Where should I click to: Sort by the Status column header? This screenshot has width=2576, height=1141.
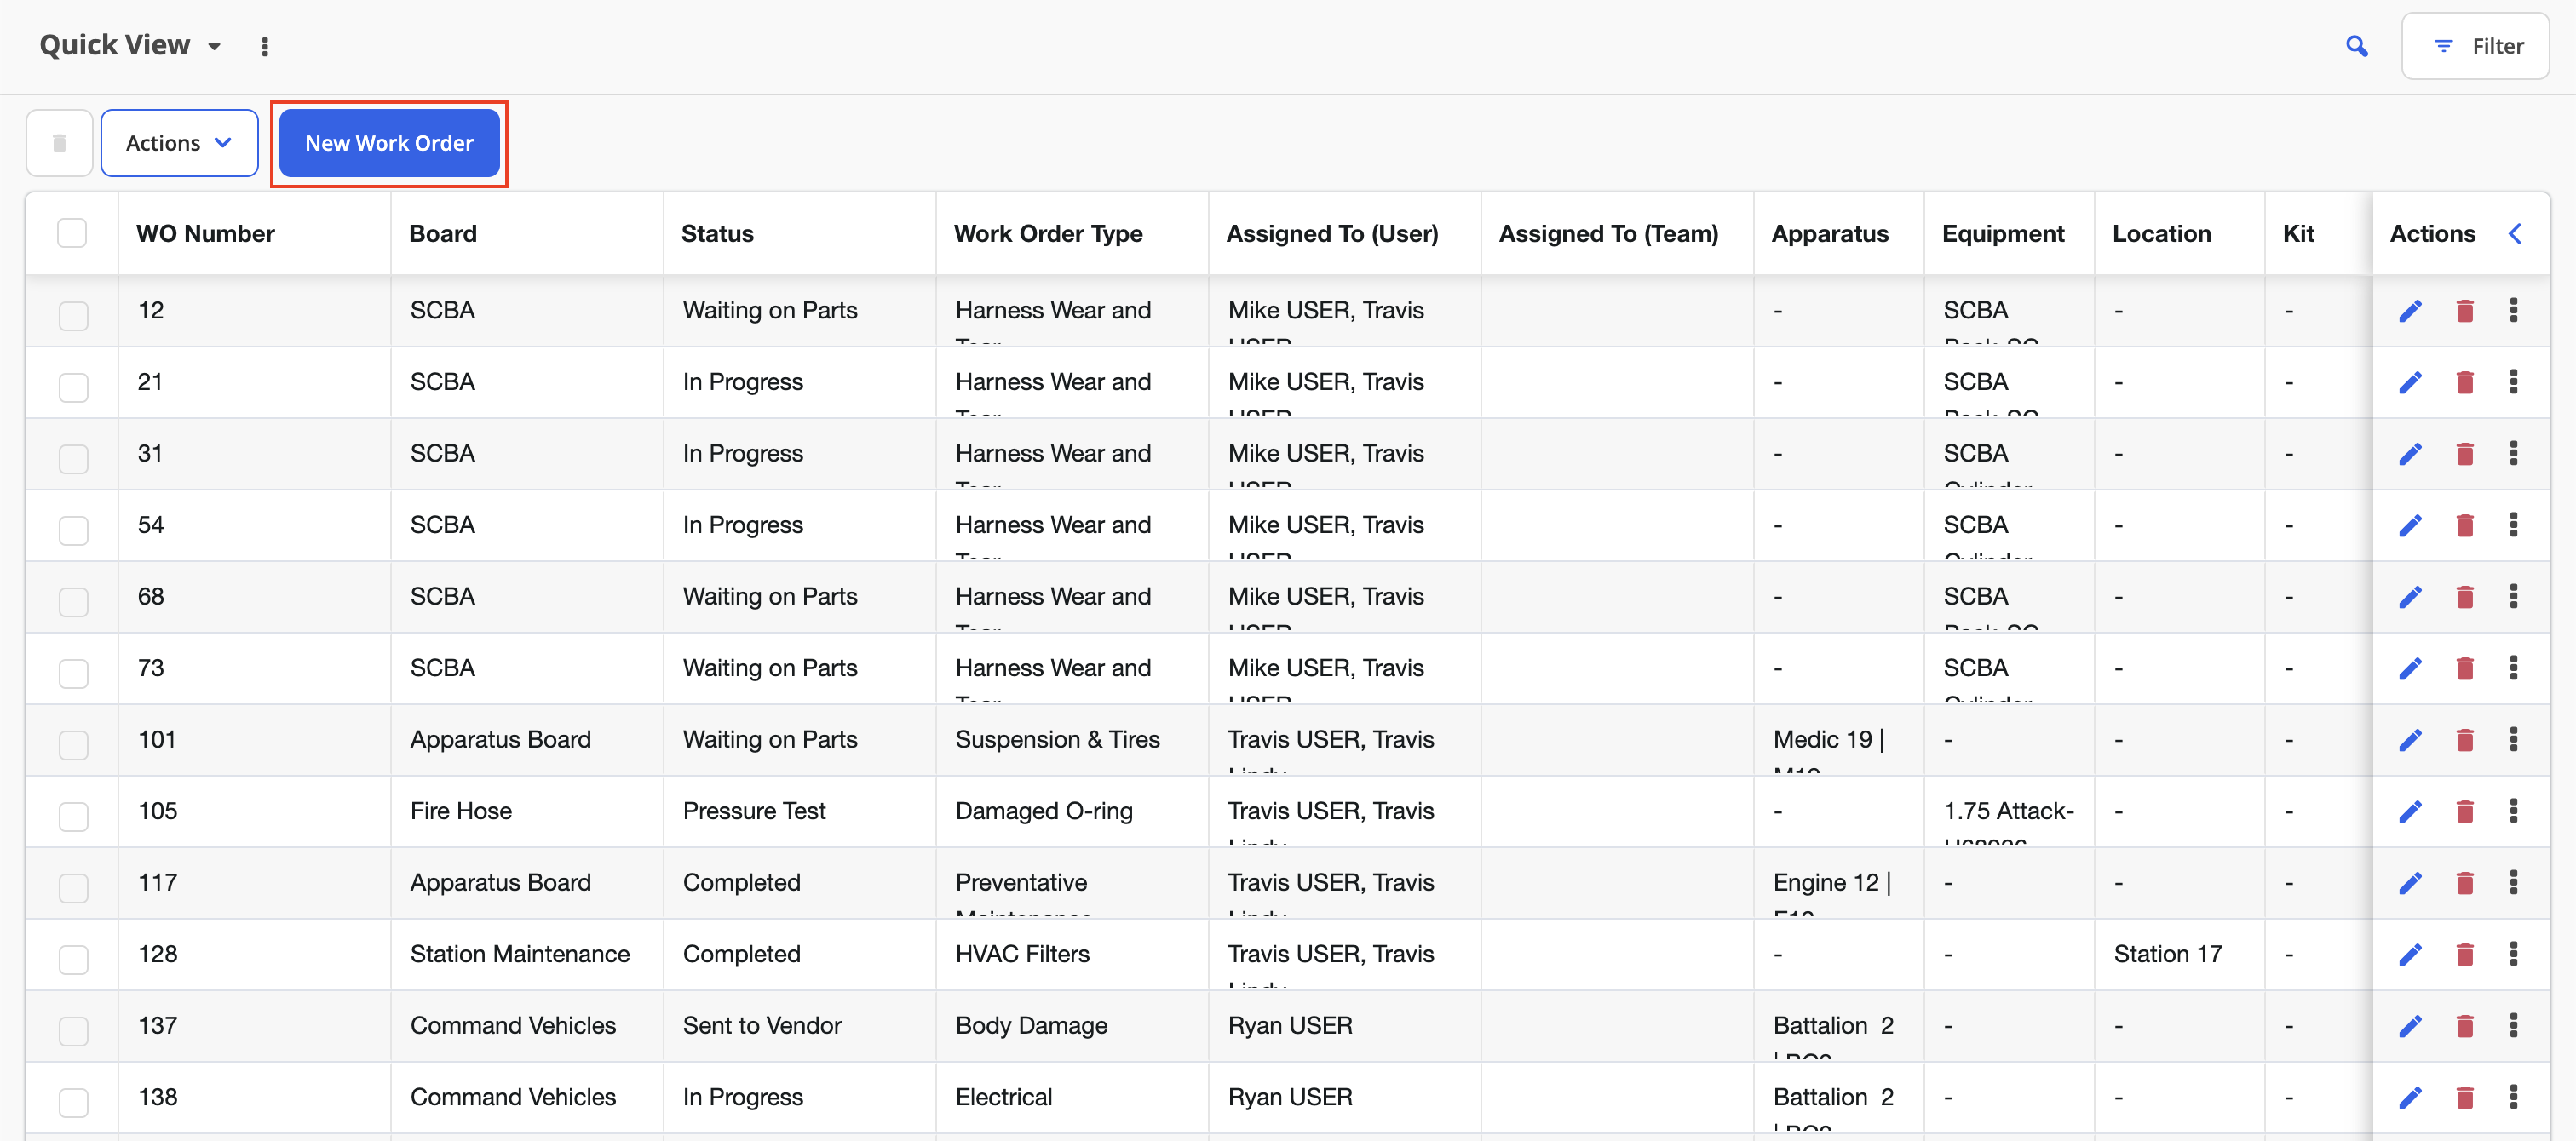[x=717, y=234]
